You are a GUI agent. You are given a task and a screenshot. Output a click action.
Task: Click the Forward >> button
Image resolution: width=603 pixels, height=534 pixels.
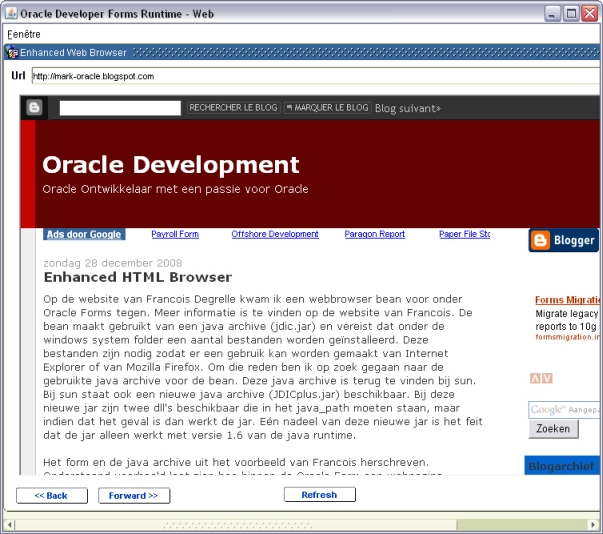click(x=134, y=496)
